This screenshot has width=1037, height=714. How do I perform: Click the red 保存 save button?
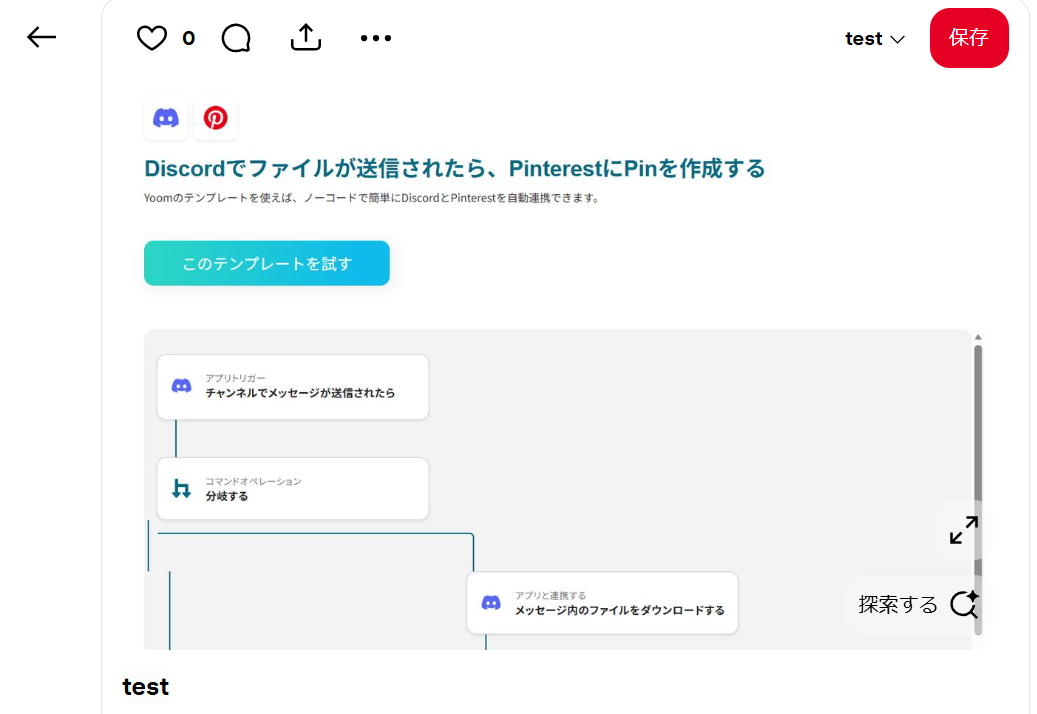[969, 38]
